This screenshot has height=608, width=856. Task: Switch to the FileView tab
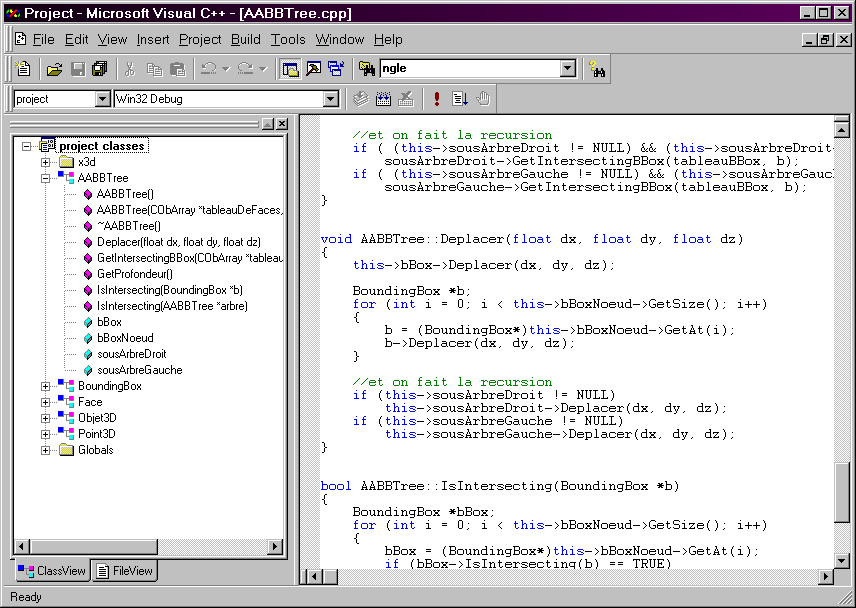coord(125,571)
